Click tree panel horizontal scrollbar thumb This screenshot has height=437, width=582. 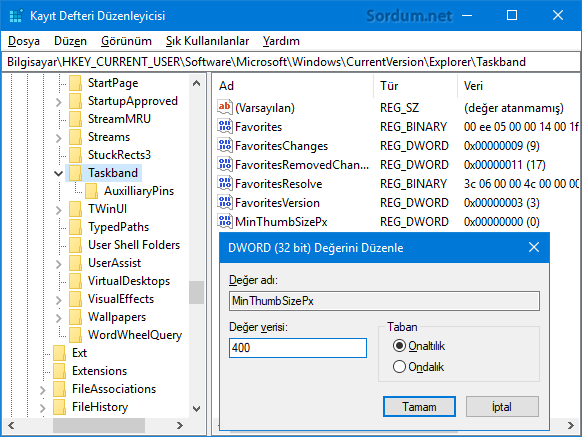coord(99,425)
